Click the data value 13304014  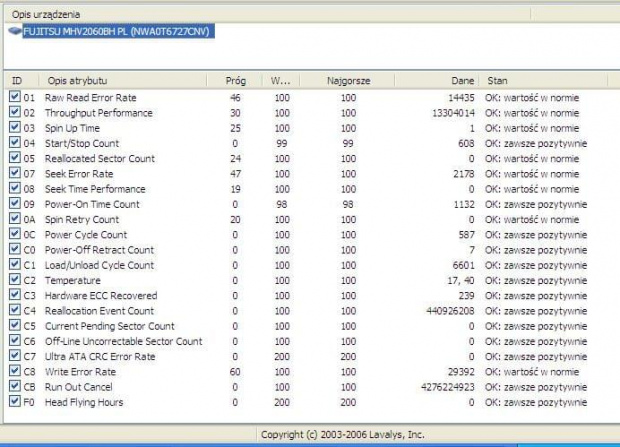[x=453, y=113]
